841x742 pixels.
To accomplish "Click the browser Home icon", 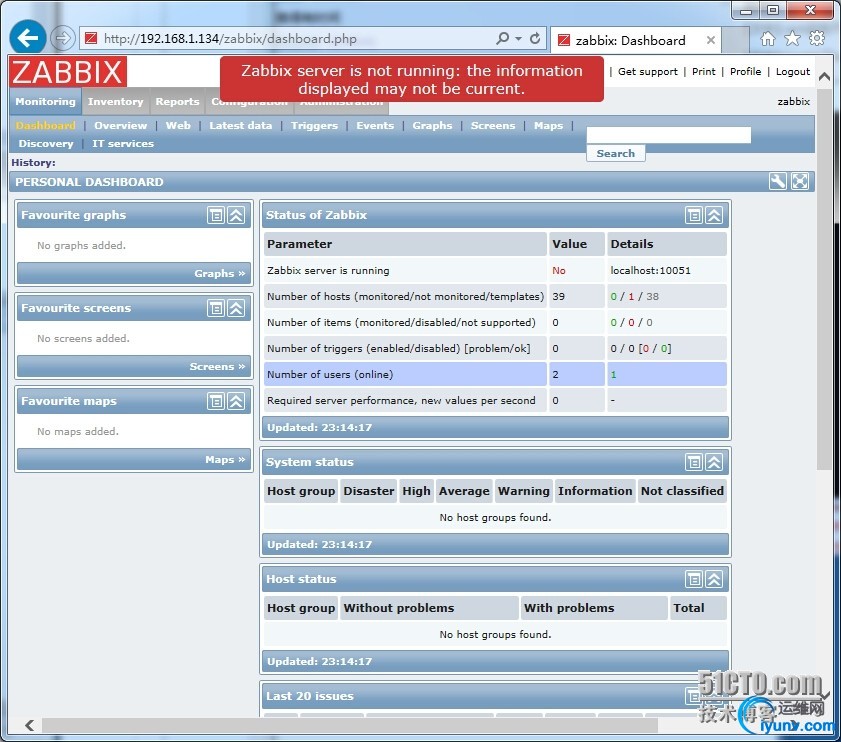I will tap(768, 39).
